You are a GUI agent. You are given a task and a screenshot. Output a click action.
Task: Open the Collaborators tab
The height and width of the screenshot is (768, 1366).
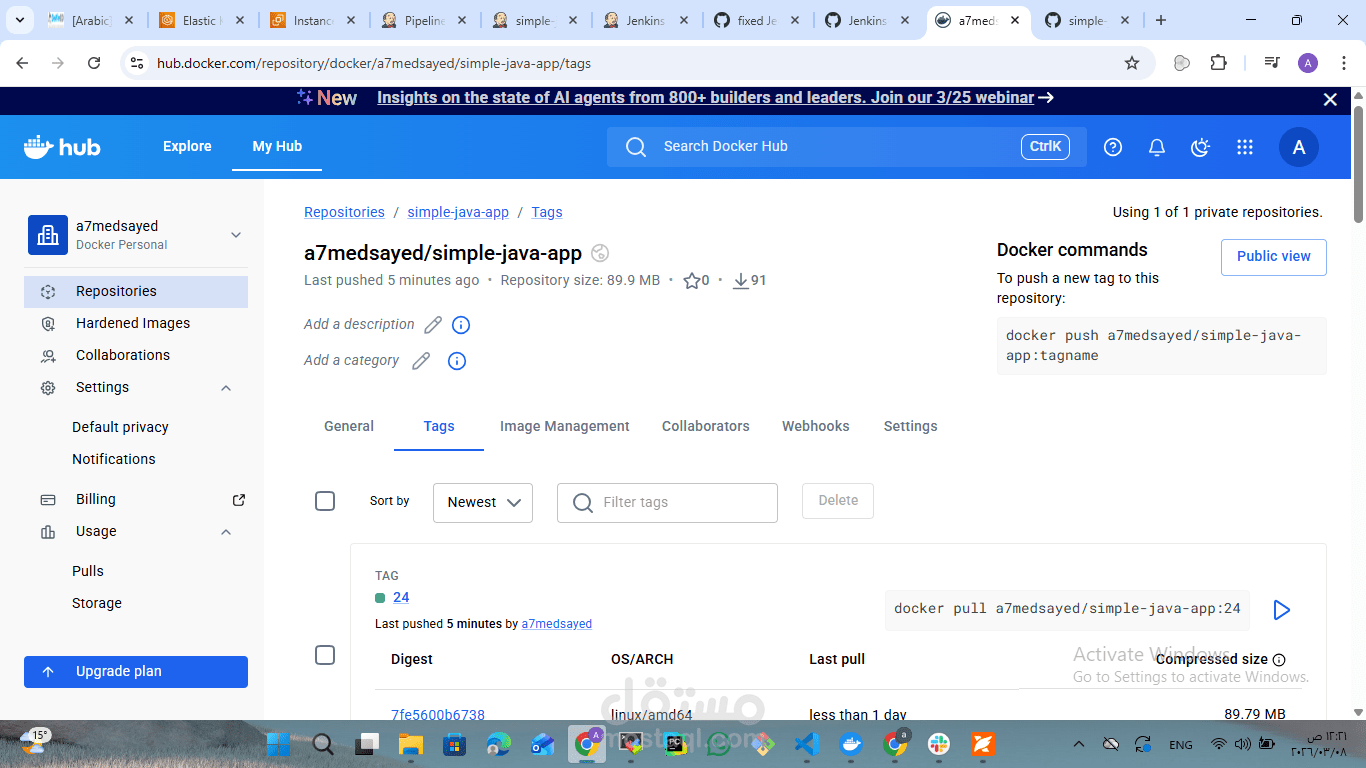(x=706, y=426)
